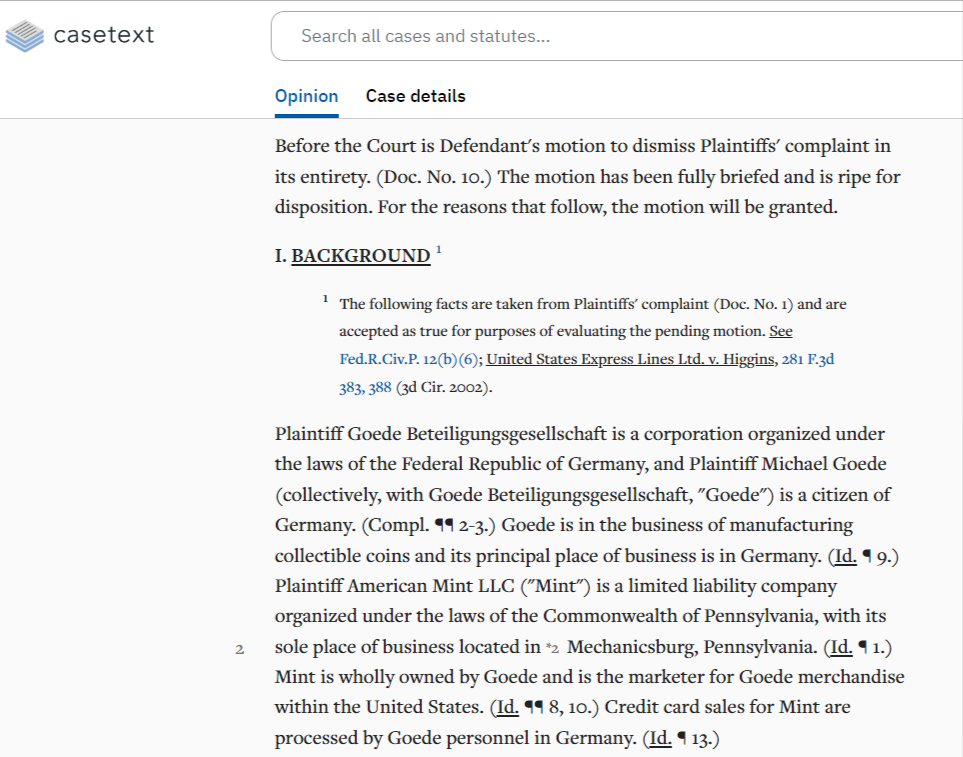Click the 'See' signal in the footnote

point(781,332)
